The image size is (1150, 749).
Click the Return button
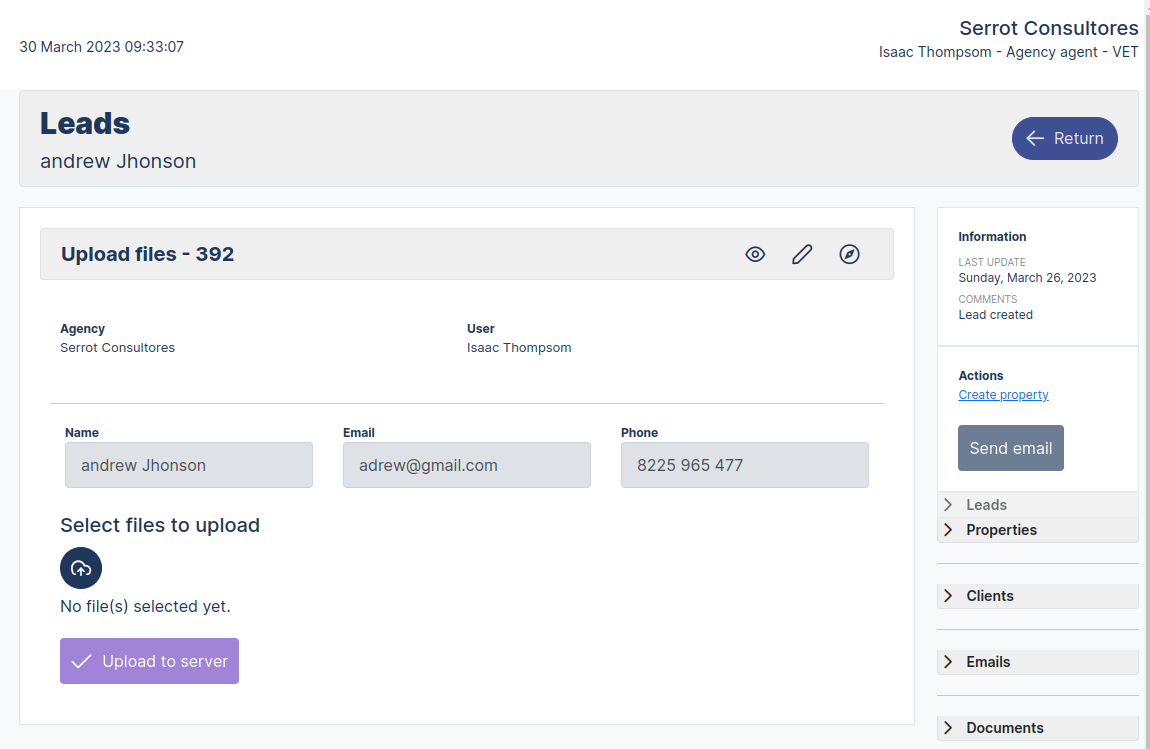pos(1064,138)
